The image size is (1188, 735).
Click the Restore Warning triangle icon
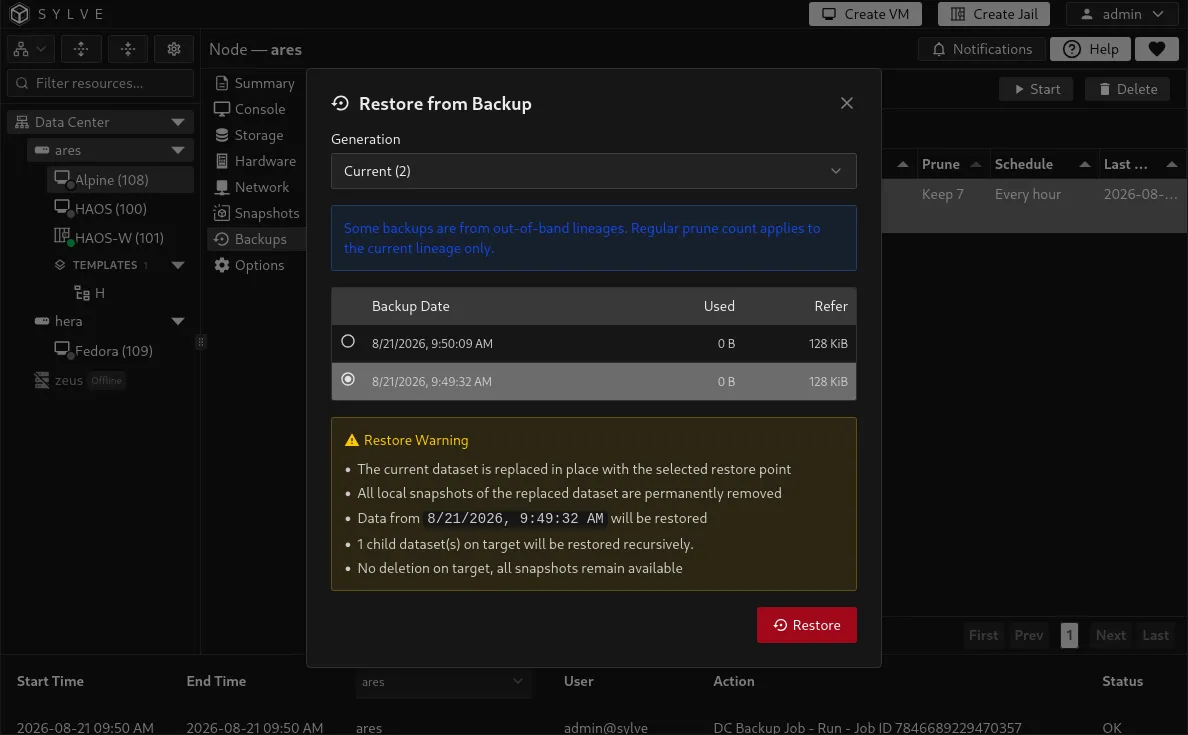click(352, 440)
